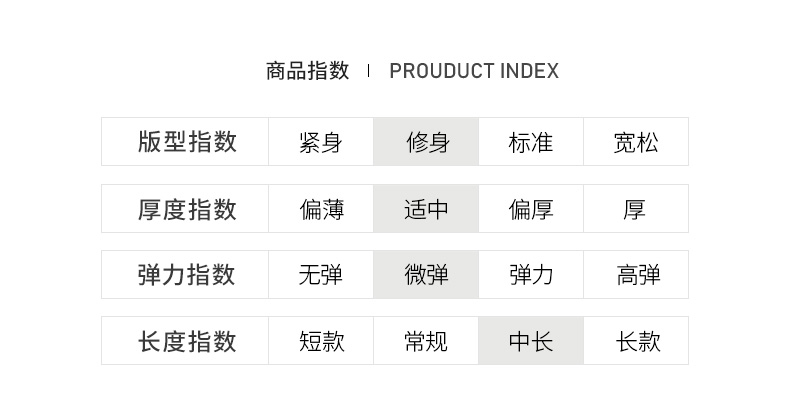Viewport: 790px width, 408px height.
Task: Select the 紧身 fit option
Action: coord(320,142)
